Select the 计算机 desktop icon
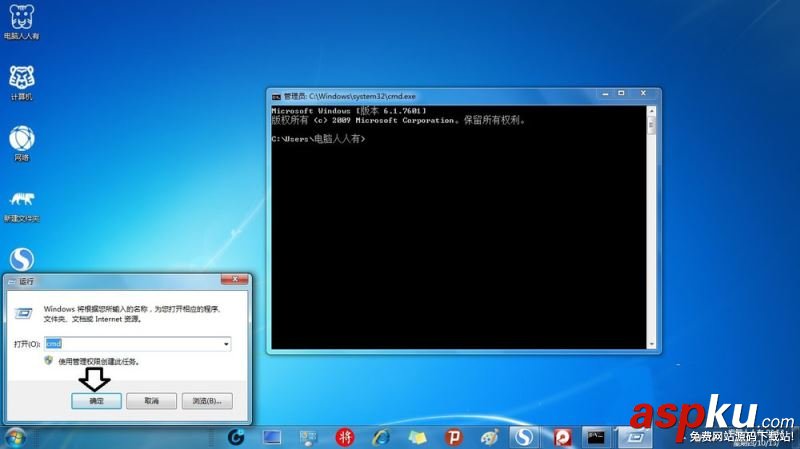Screen dimensions: 800x449 tap(21, 83)
